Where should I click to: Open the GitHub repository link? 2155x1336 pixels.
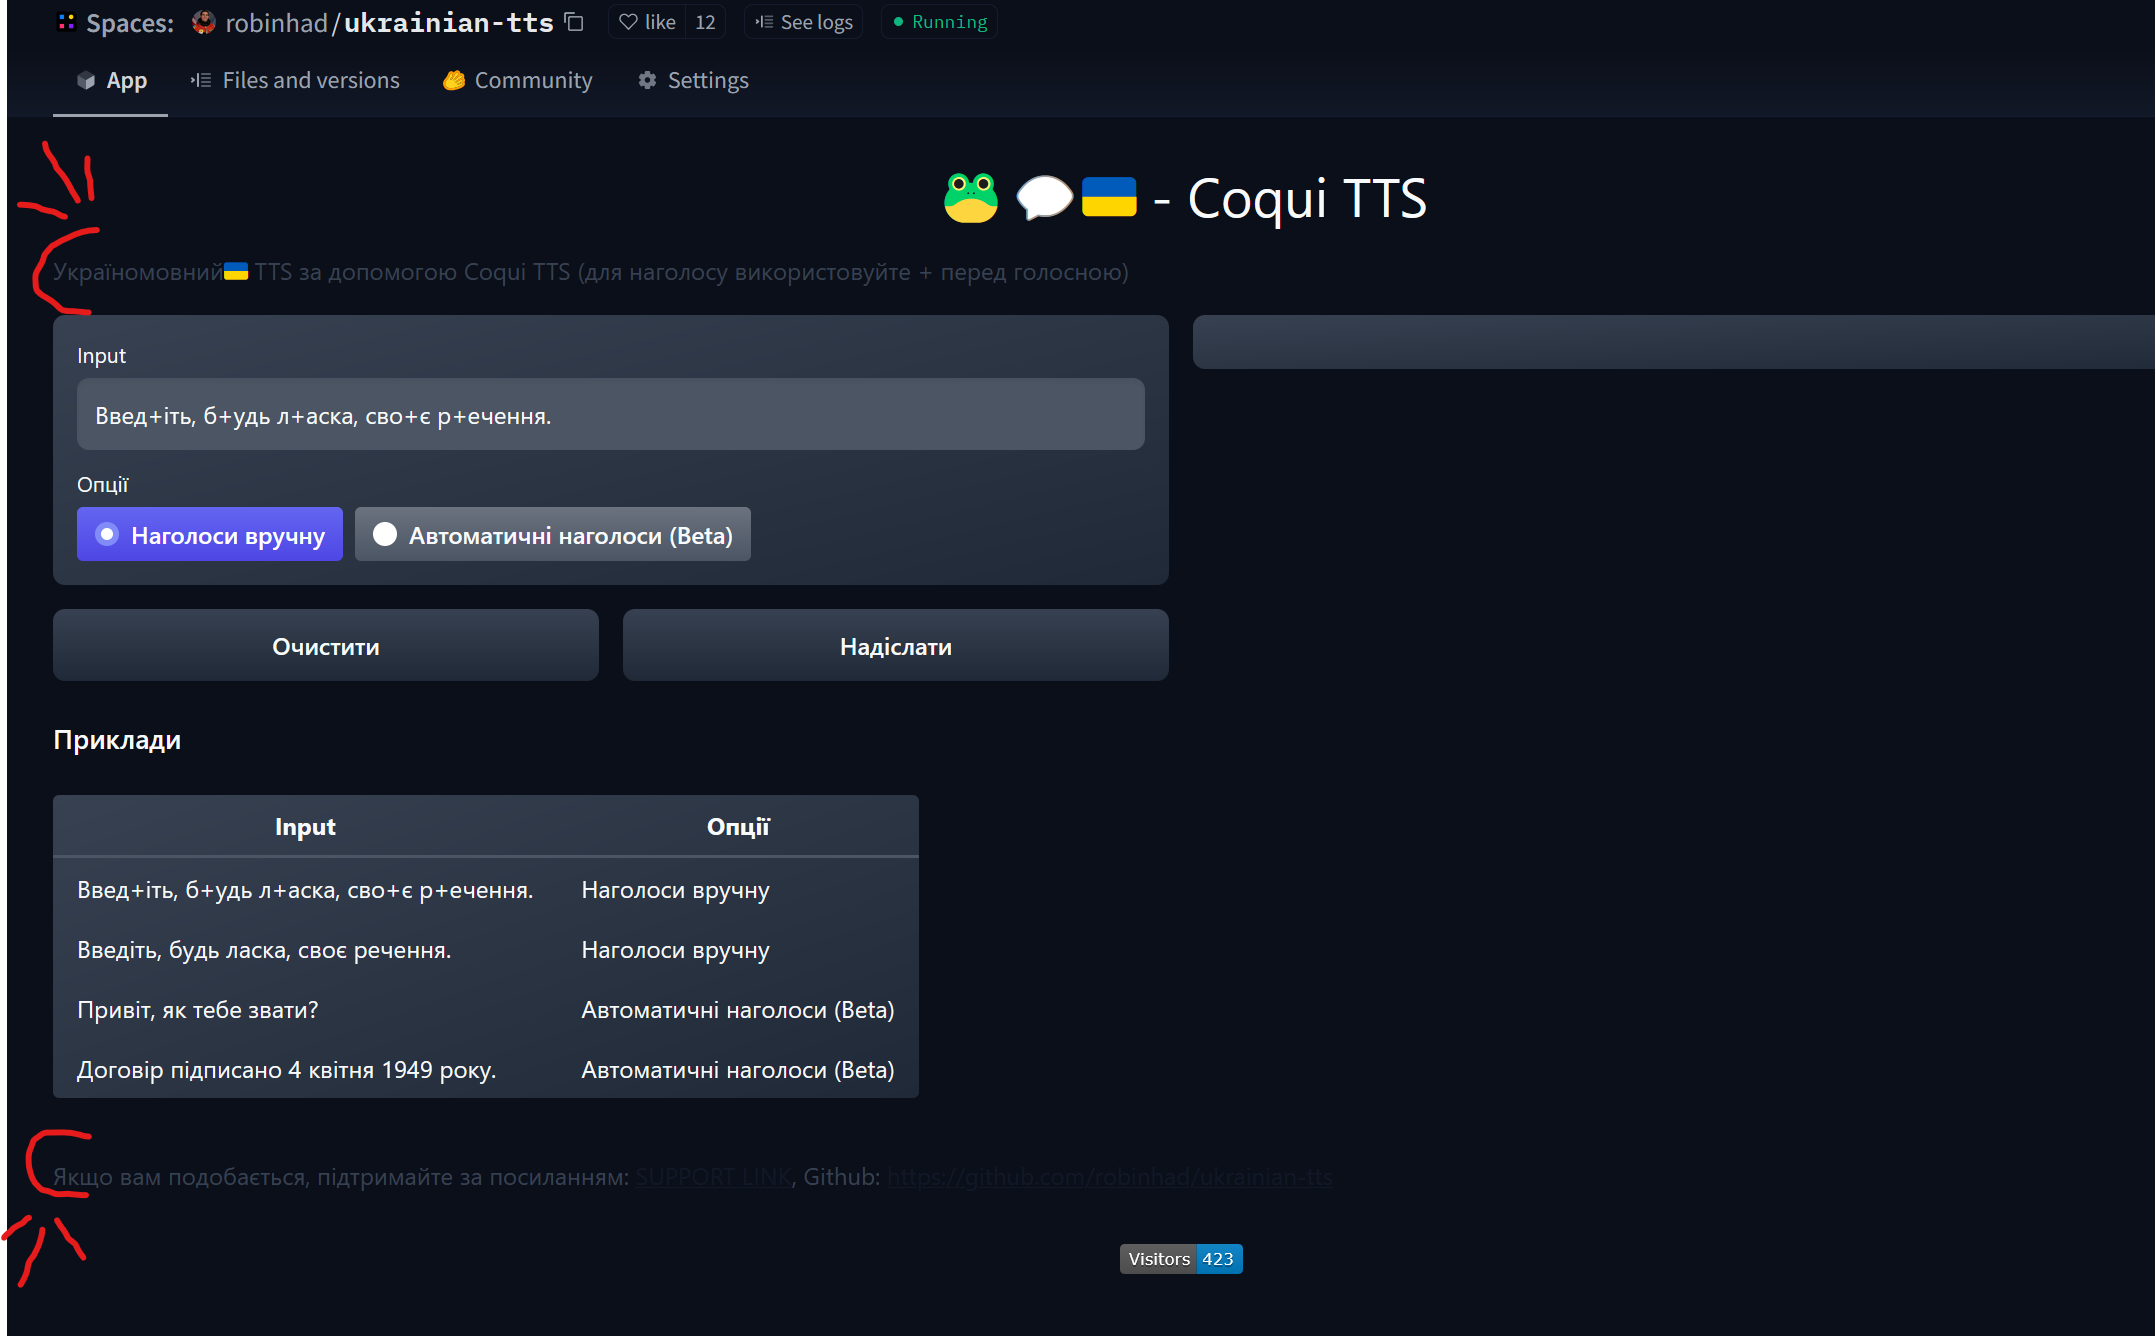[1108, 1177]
